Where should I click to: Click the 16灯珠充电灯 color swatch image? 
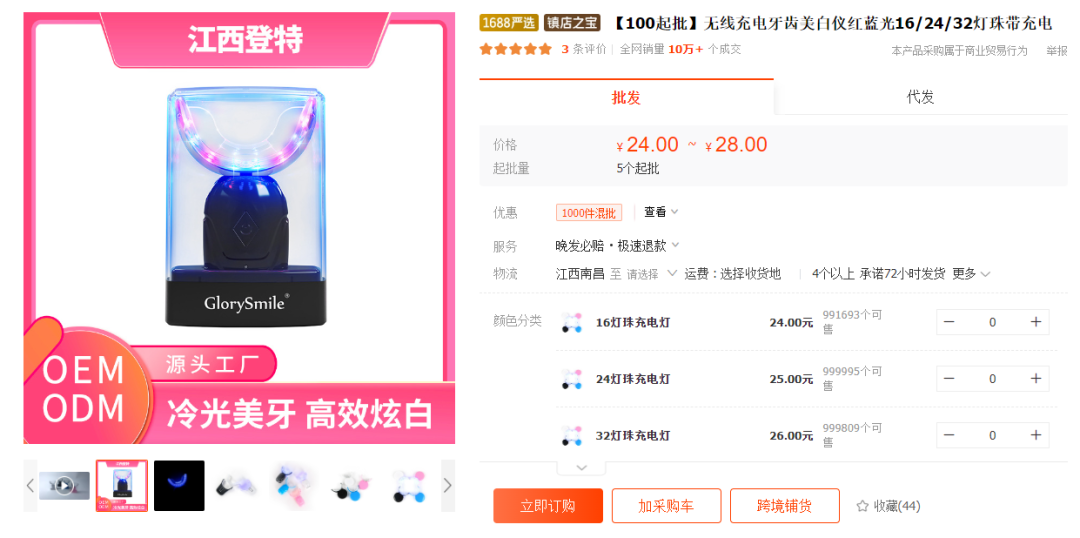[571, 322]
